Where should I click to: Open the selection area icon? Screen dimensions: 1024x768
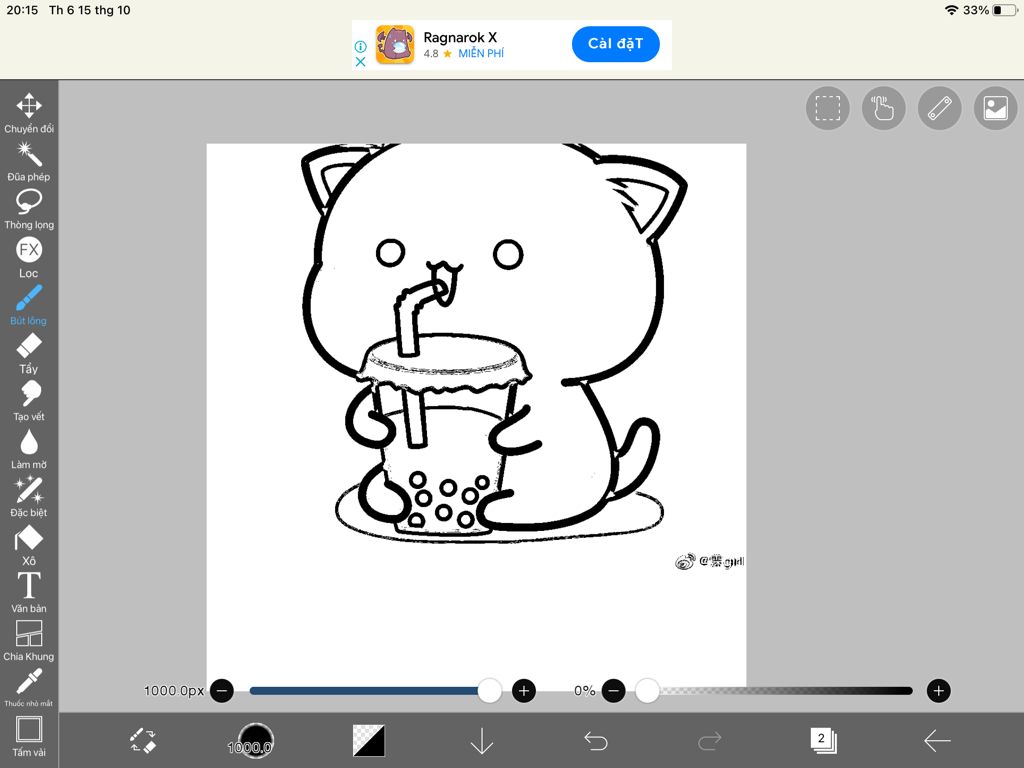pos(827,108)
